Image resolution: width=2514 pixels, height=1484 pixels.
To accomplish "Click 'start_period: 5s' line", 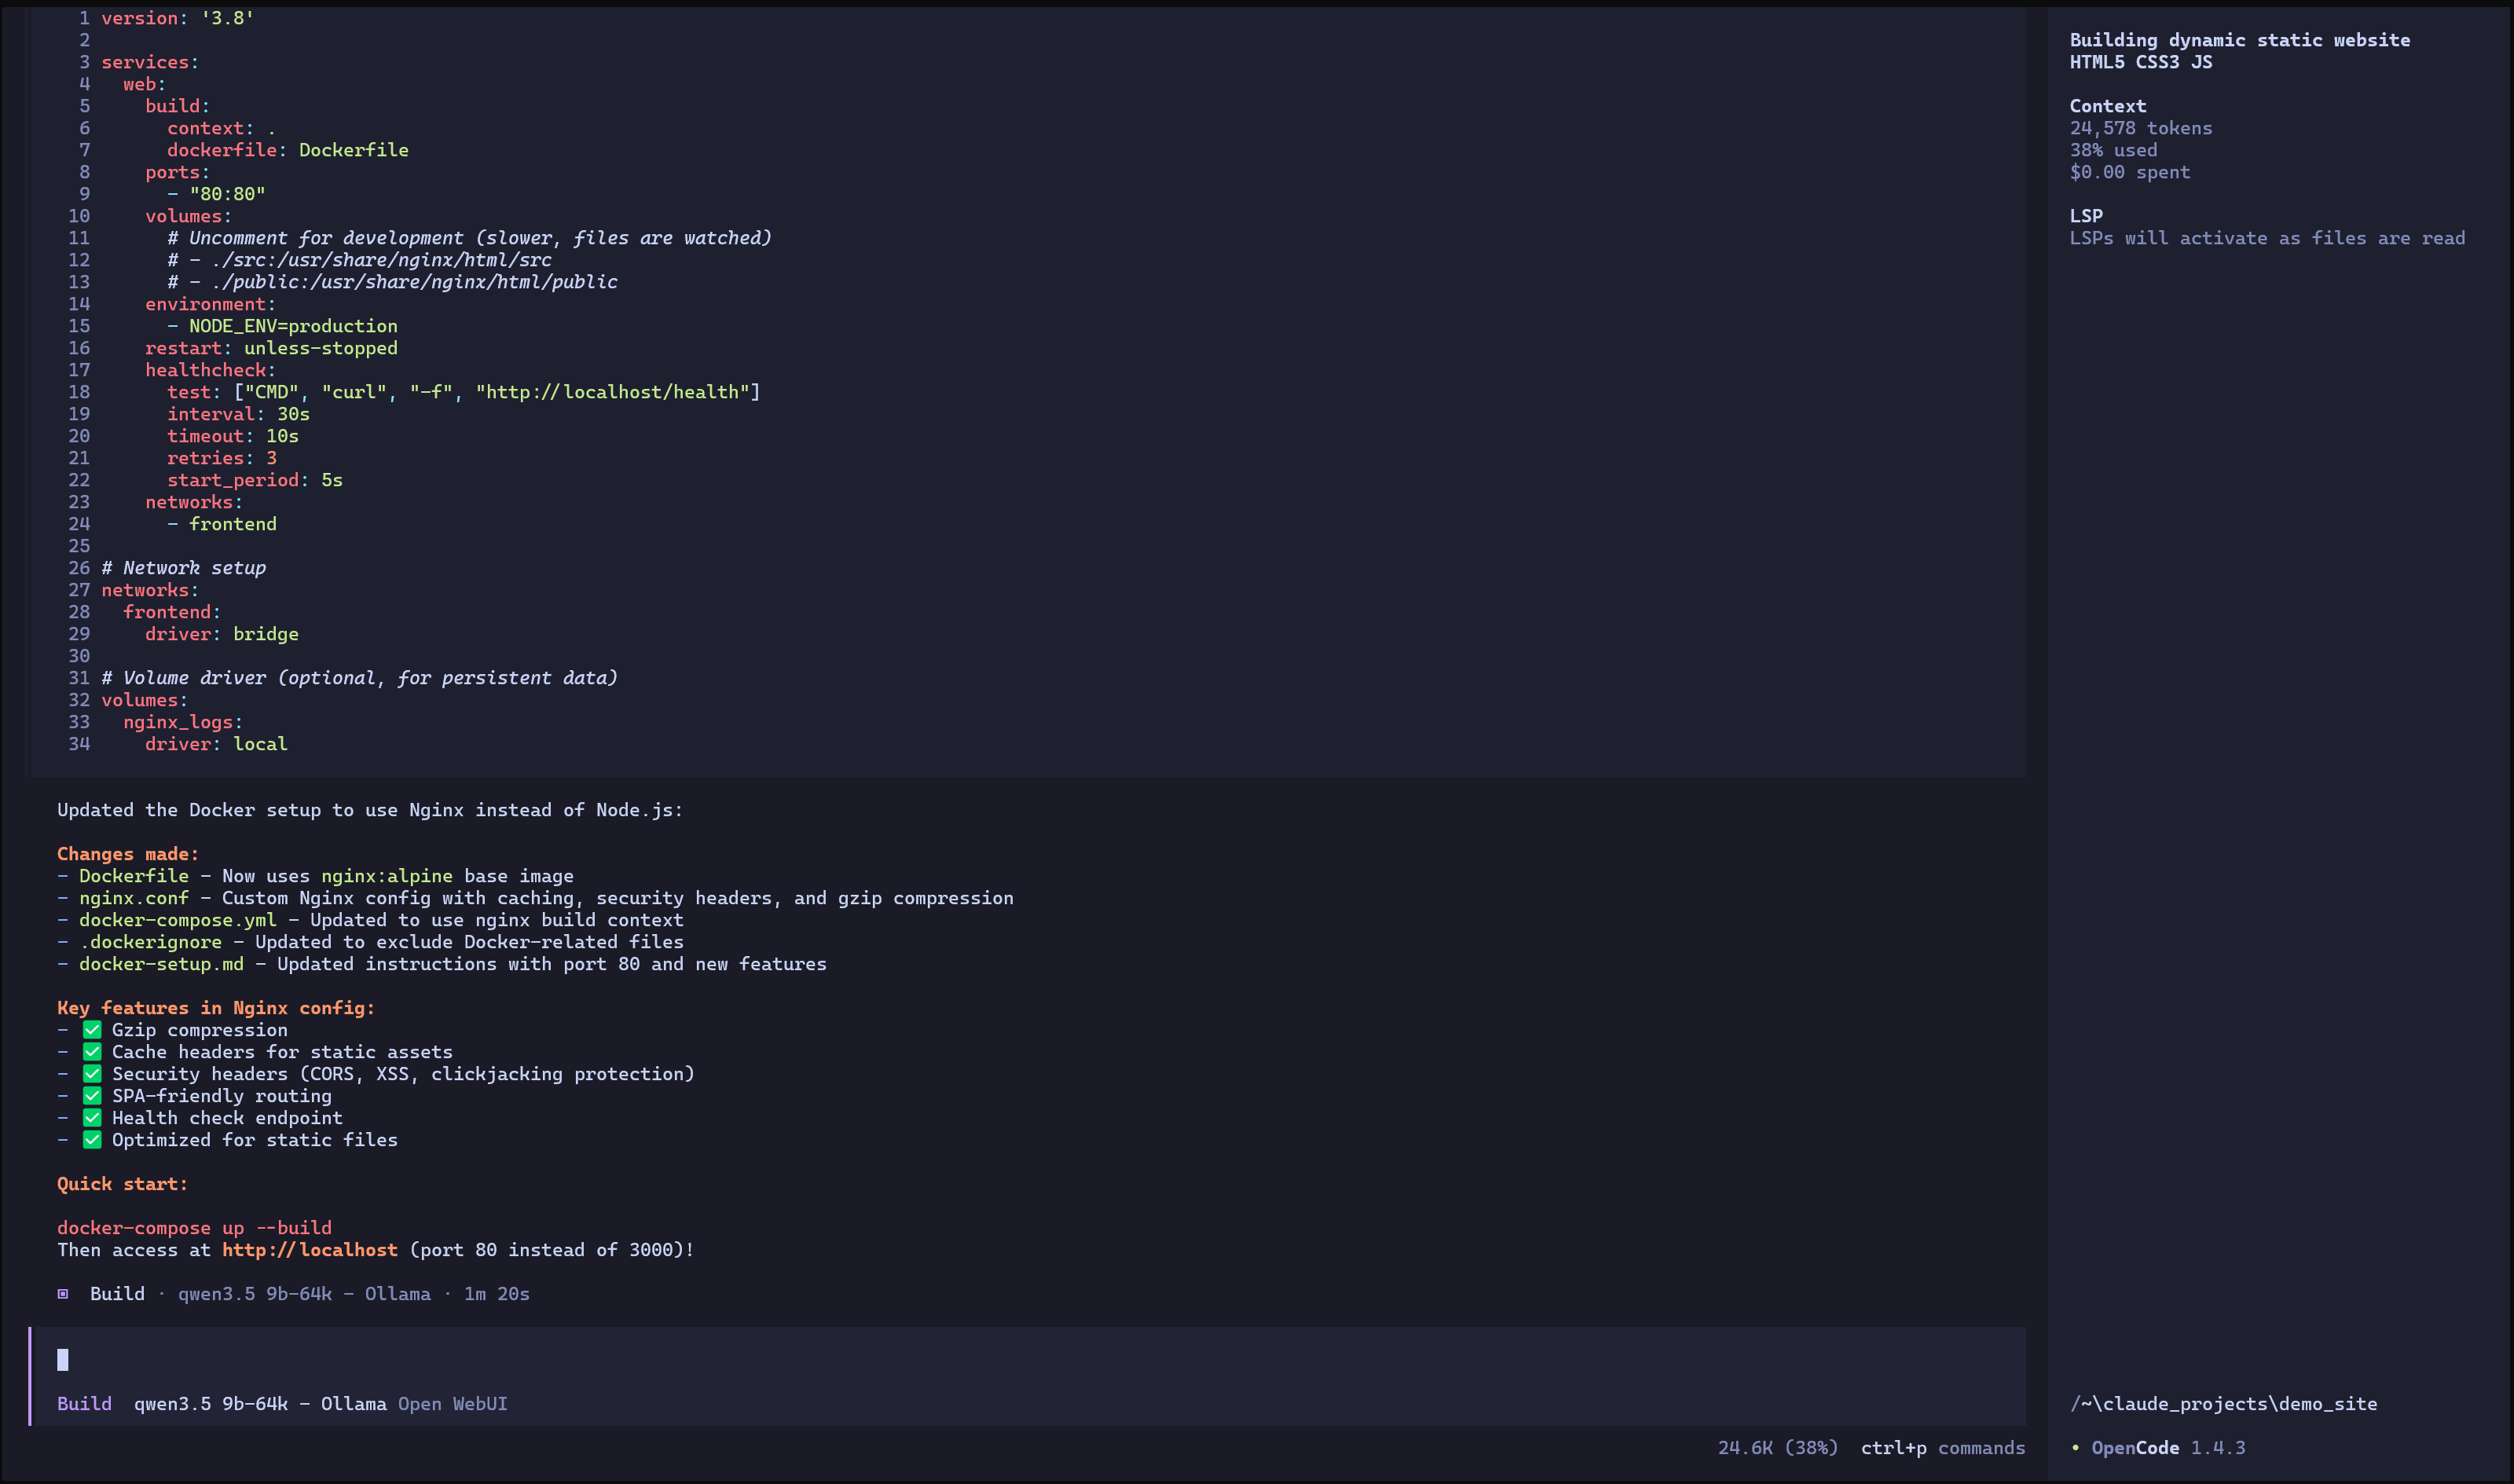I will [255, 480].
